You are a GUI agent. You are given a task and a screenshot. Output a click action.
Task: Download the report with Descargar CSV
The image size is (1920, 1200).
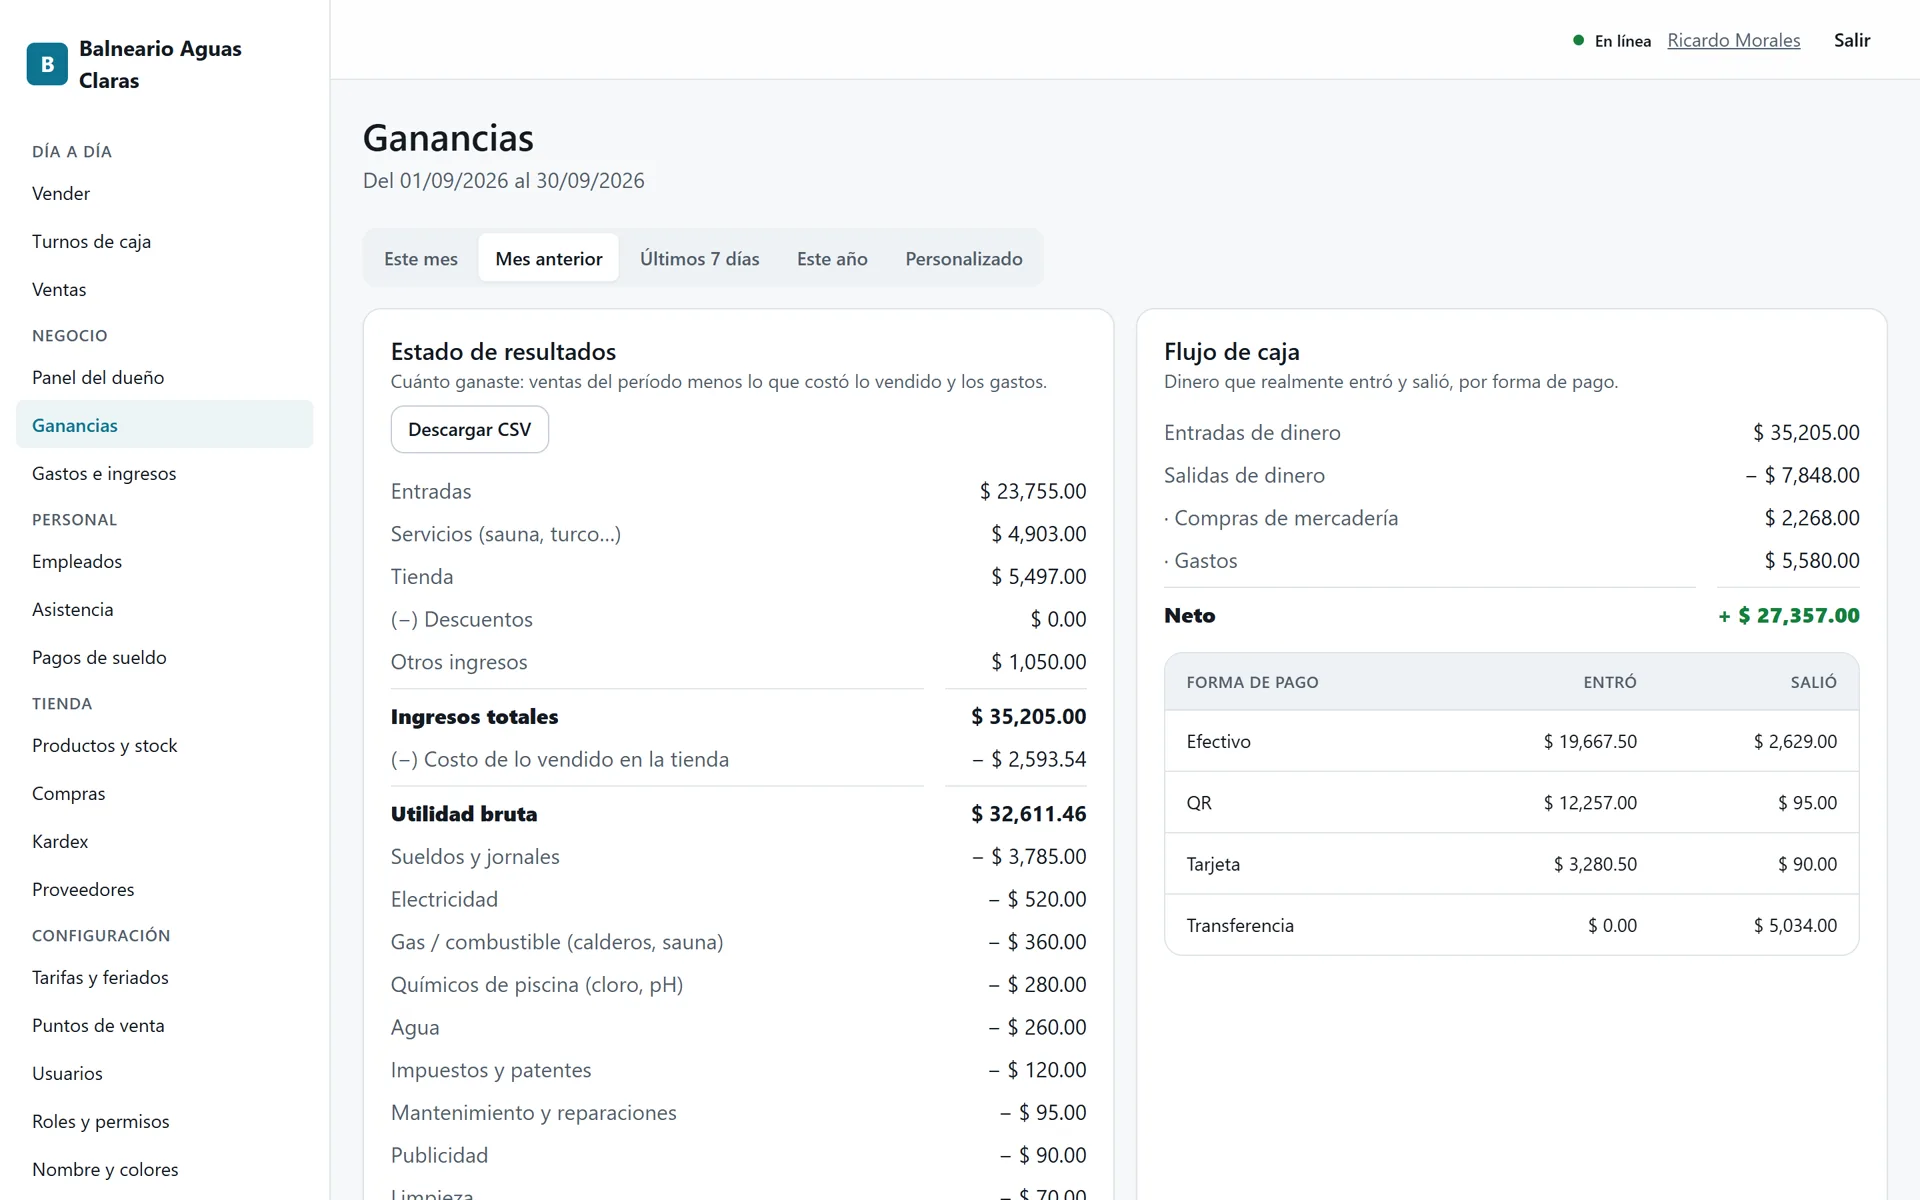[470, 430]
